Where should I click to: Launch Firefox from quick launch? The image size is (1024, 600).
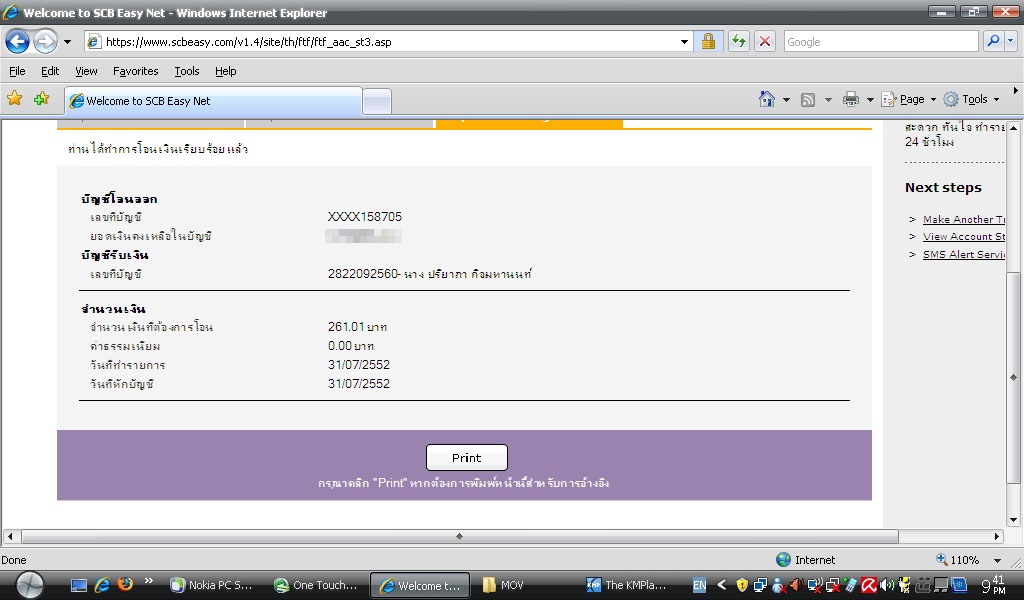click(125, 584)
